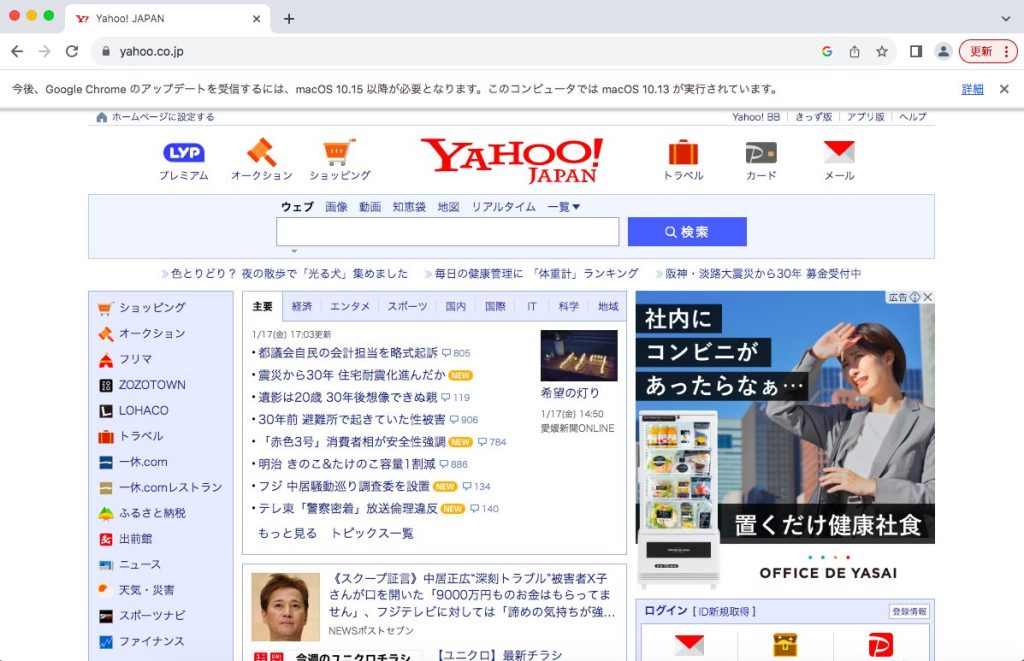Open the Auction hammer icon in header
The height and width of the screenshot is (661, 1024).
[261, 152]
